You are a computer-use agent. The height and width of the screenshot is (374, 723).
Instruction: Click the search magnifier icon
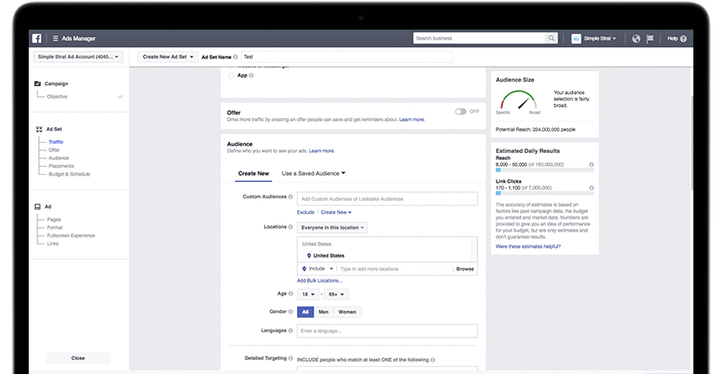tap(551, 38)
